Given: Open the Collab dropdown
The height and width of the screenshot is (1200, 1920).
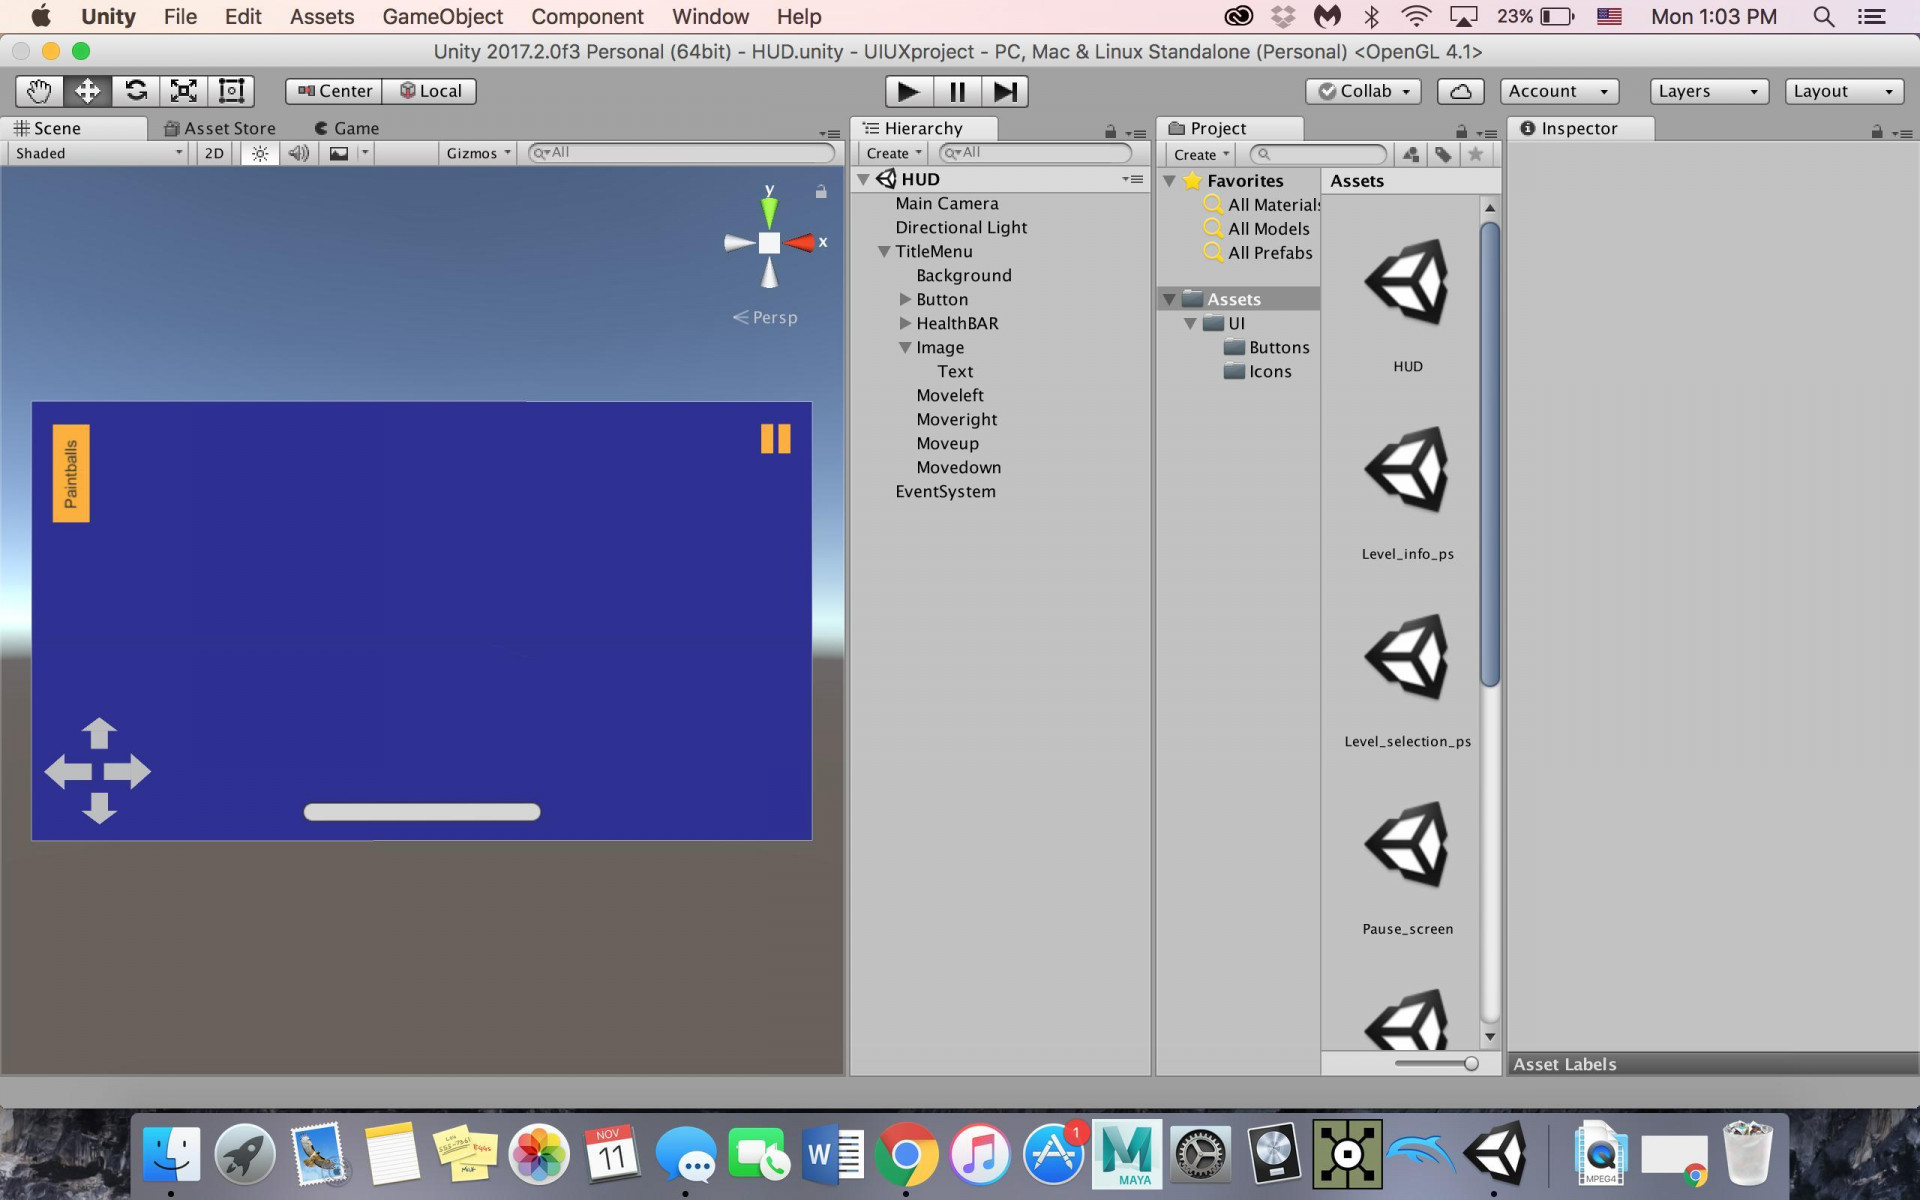Looking at the screenshot, I should tap(1363, 91).
